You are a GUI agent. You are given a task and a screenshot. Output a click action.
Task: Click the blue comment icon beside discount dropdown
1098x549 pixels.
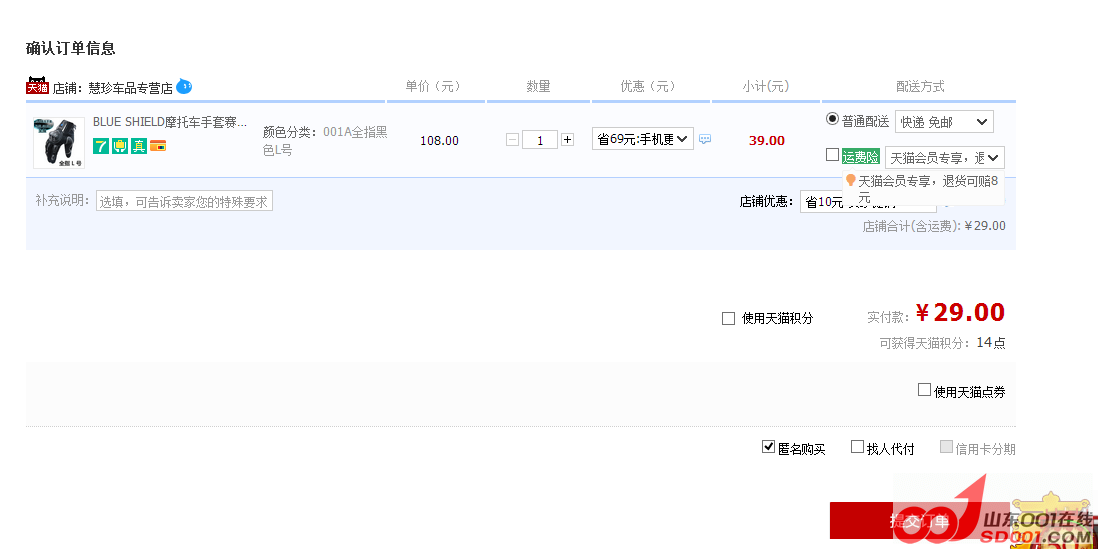tap(705, 140)
